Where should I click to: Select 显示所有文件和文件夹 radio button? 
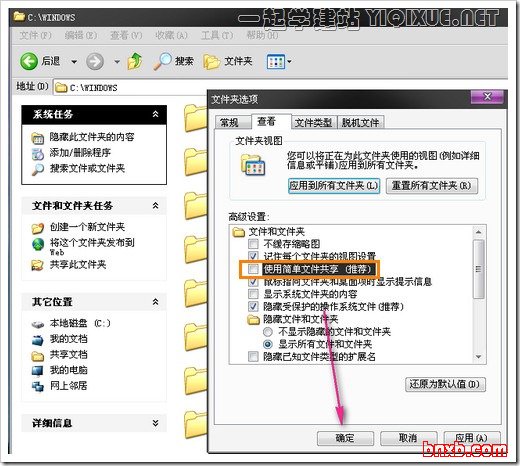coord(268,344)
